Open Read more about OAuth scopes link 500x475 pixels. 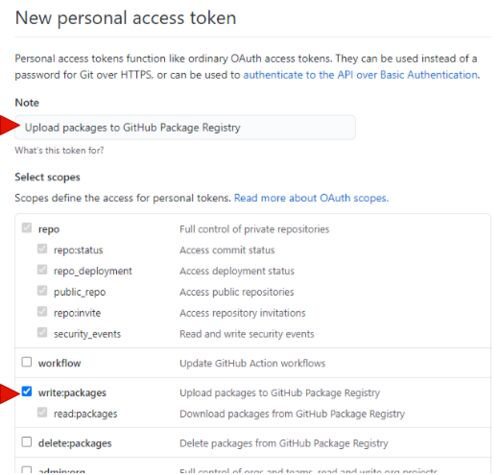tap(311, 198)
